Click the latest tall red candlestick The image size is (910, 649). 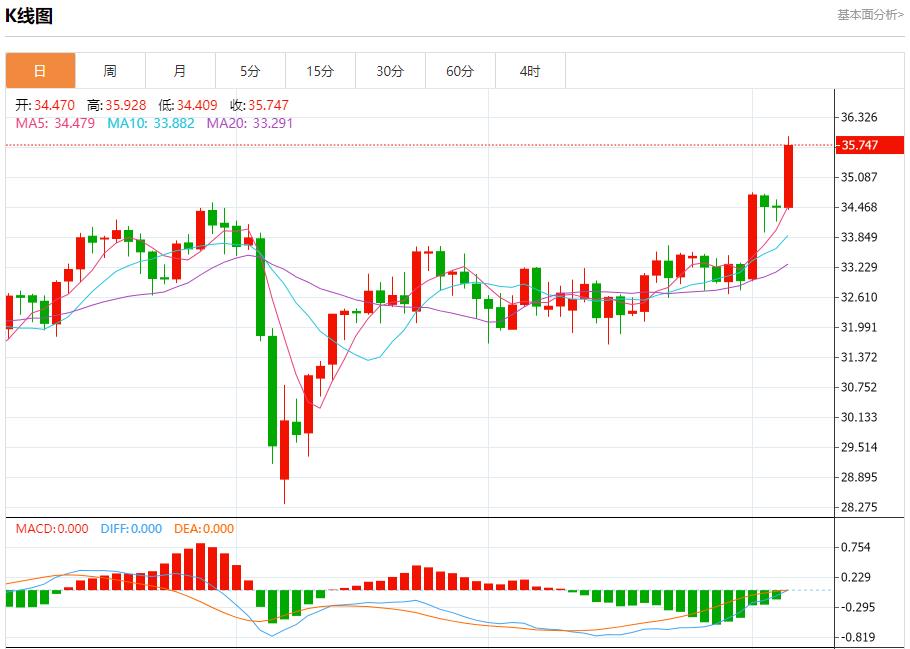pos(788,176)
